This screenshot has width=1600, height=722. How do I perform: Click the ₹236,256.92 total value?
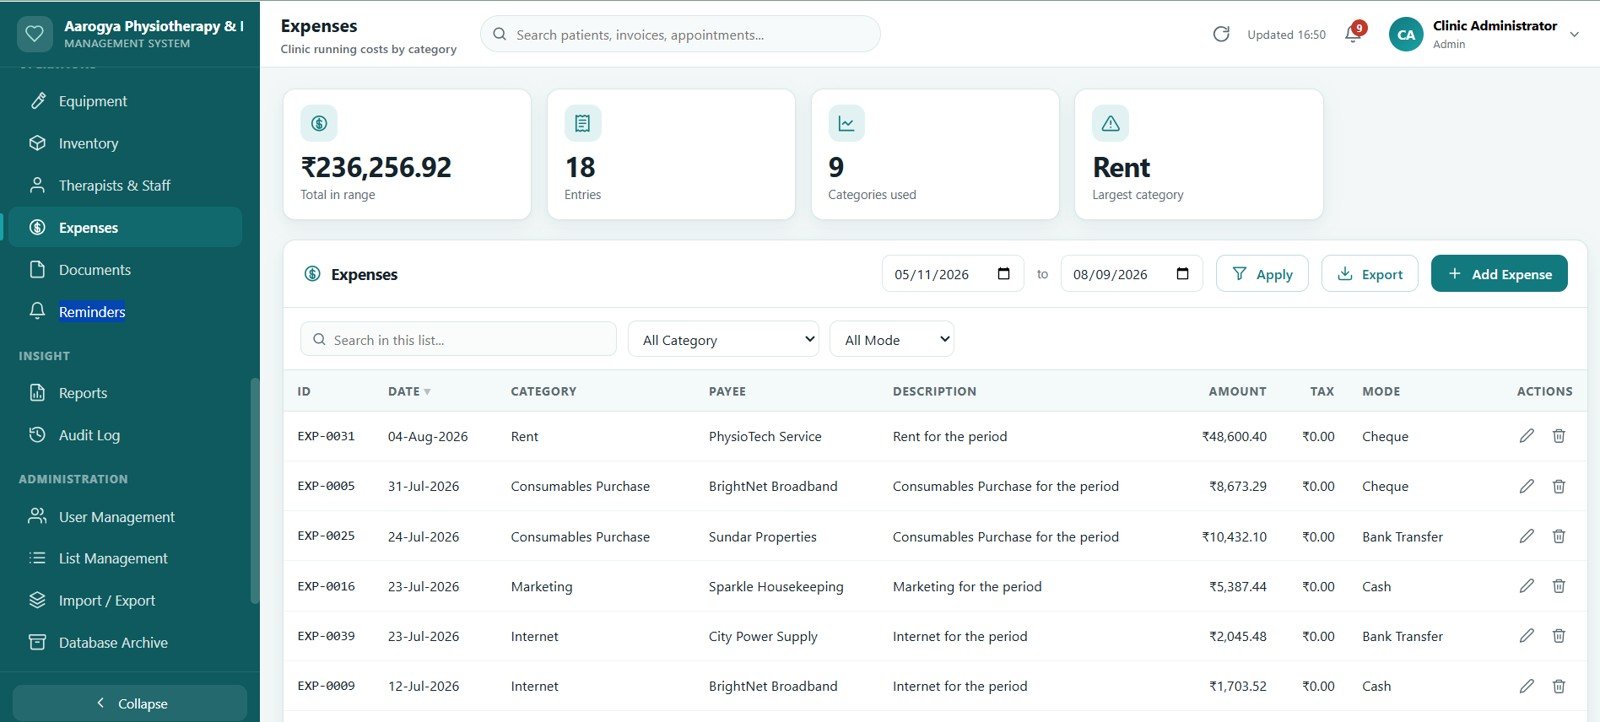(x=376, y=167)
